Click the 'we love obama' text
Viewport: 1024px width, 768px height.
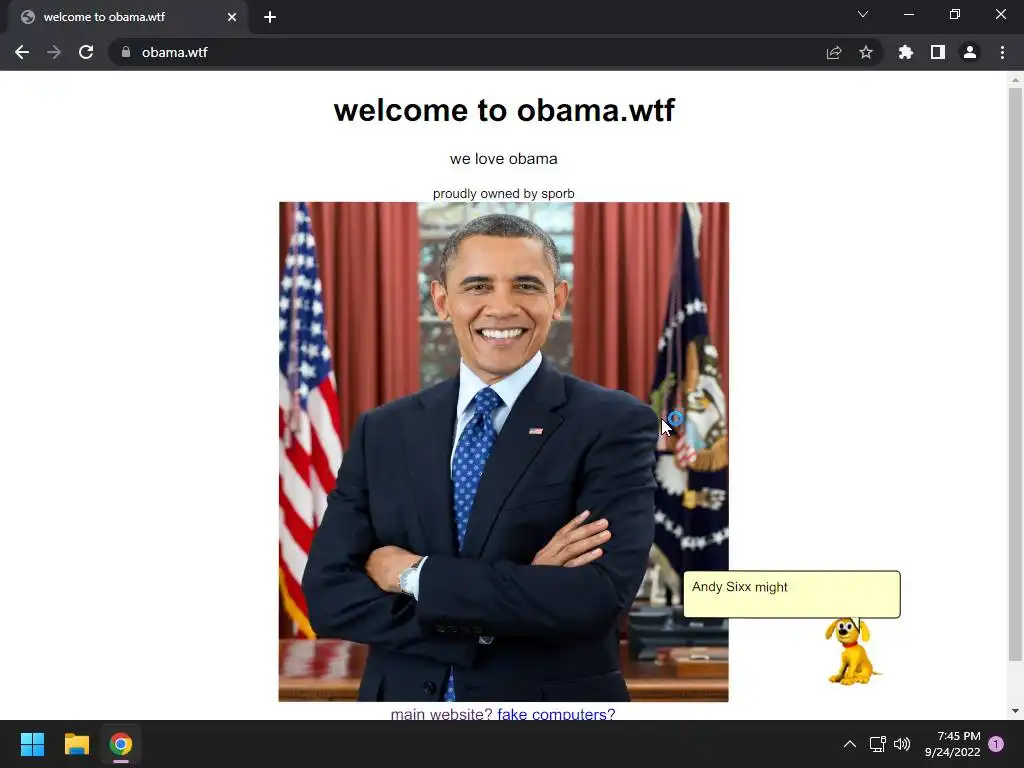504,159
